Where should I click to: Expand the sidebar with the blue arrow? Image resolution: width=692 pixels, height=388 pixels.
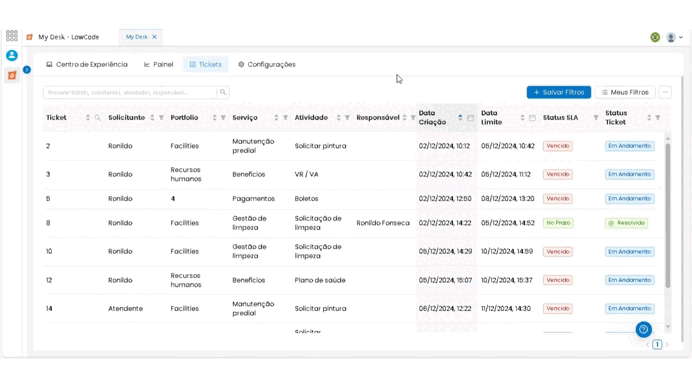[27, 70]
